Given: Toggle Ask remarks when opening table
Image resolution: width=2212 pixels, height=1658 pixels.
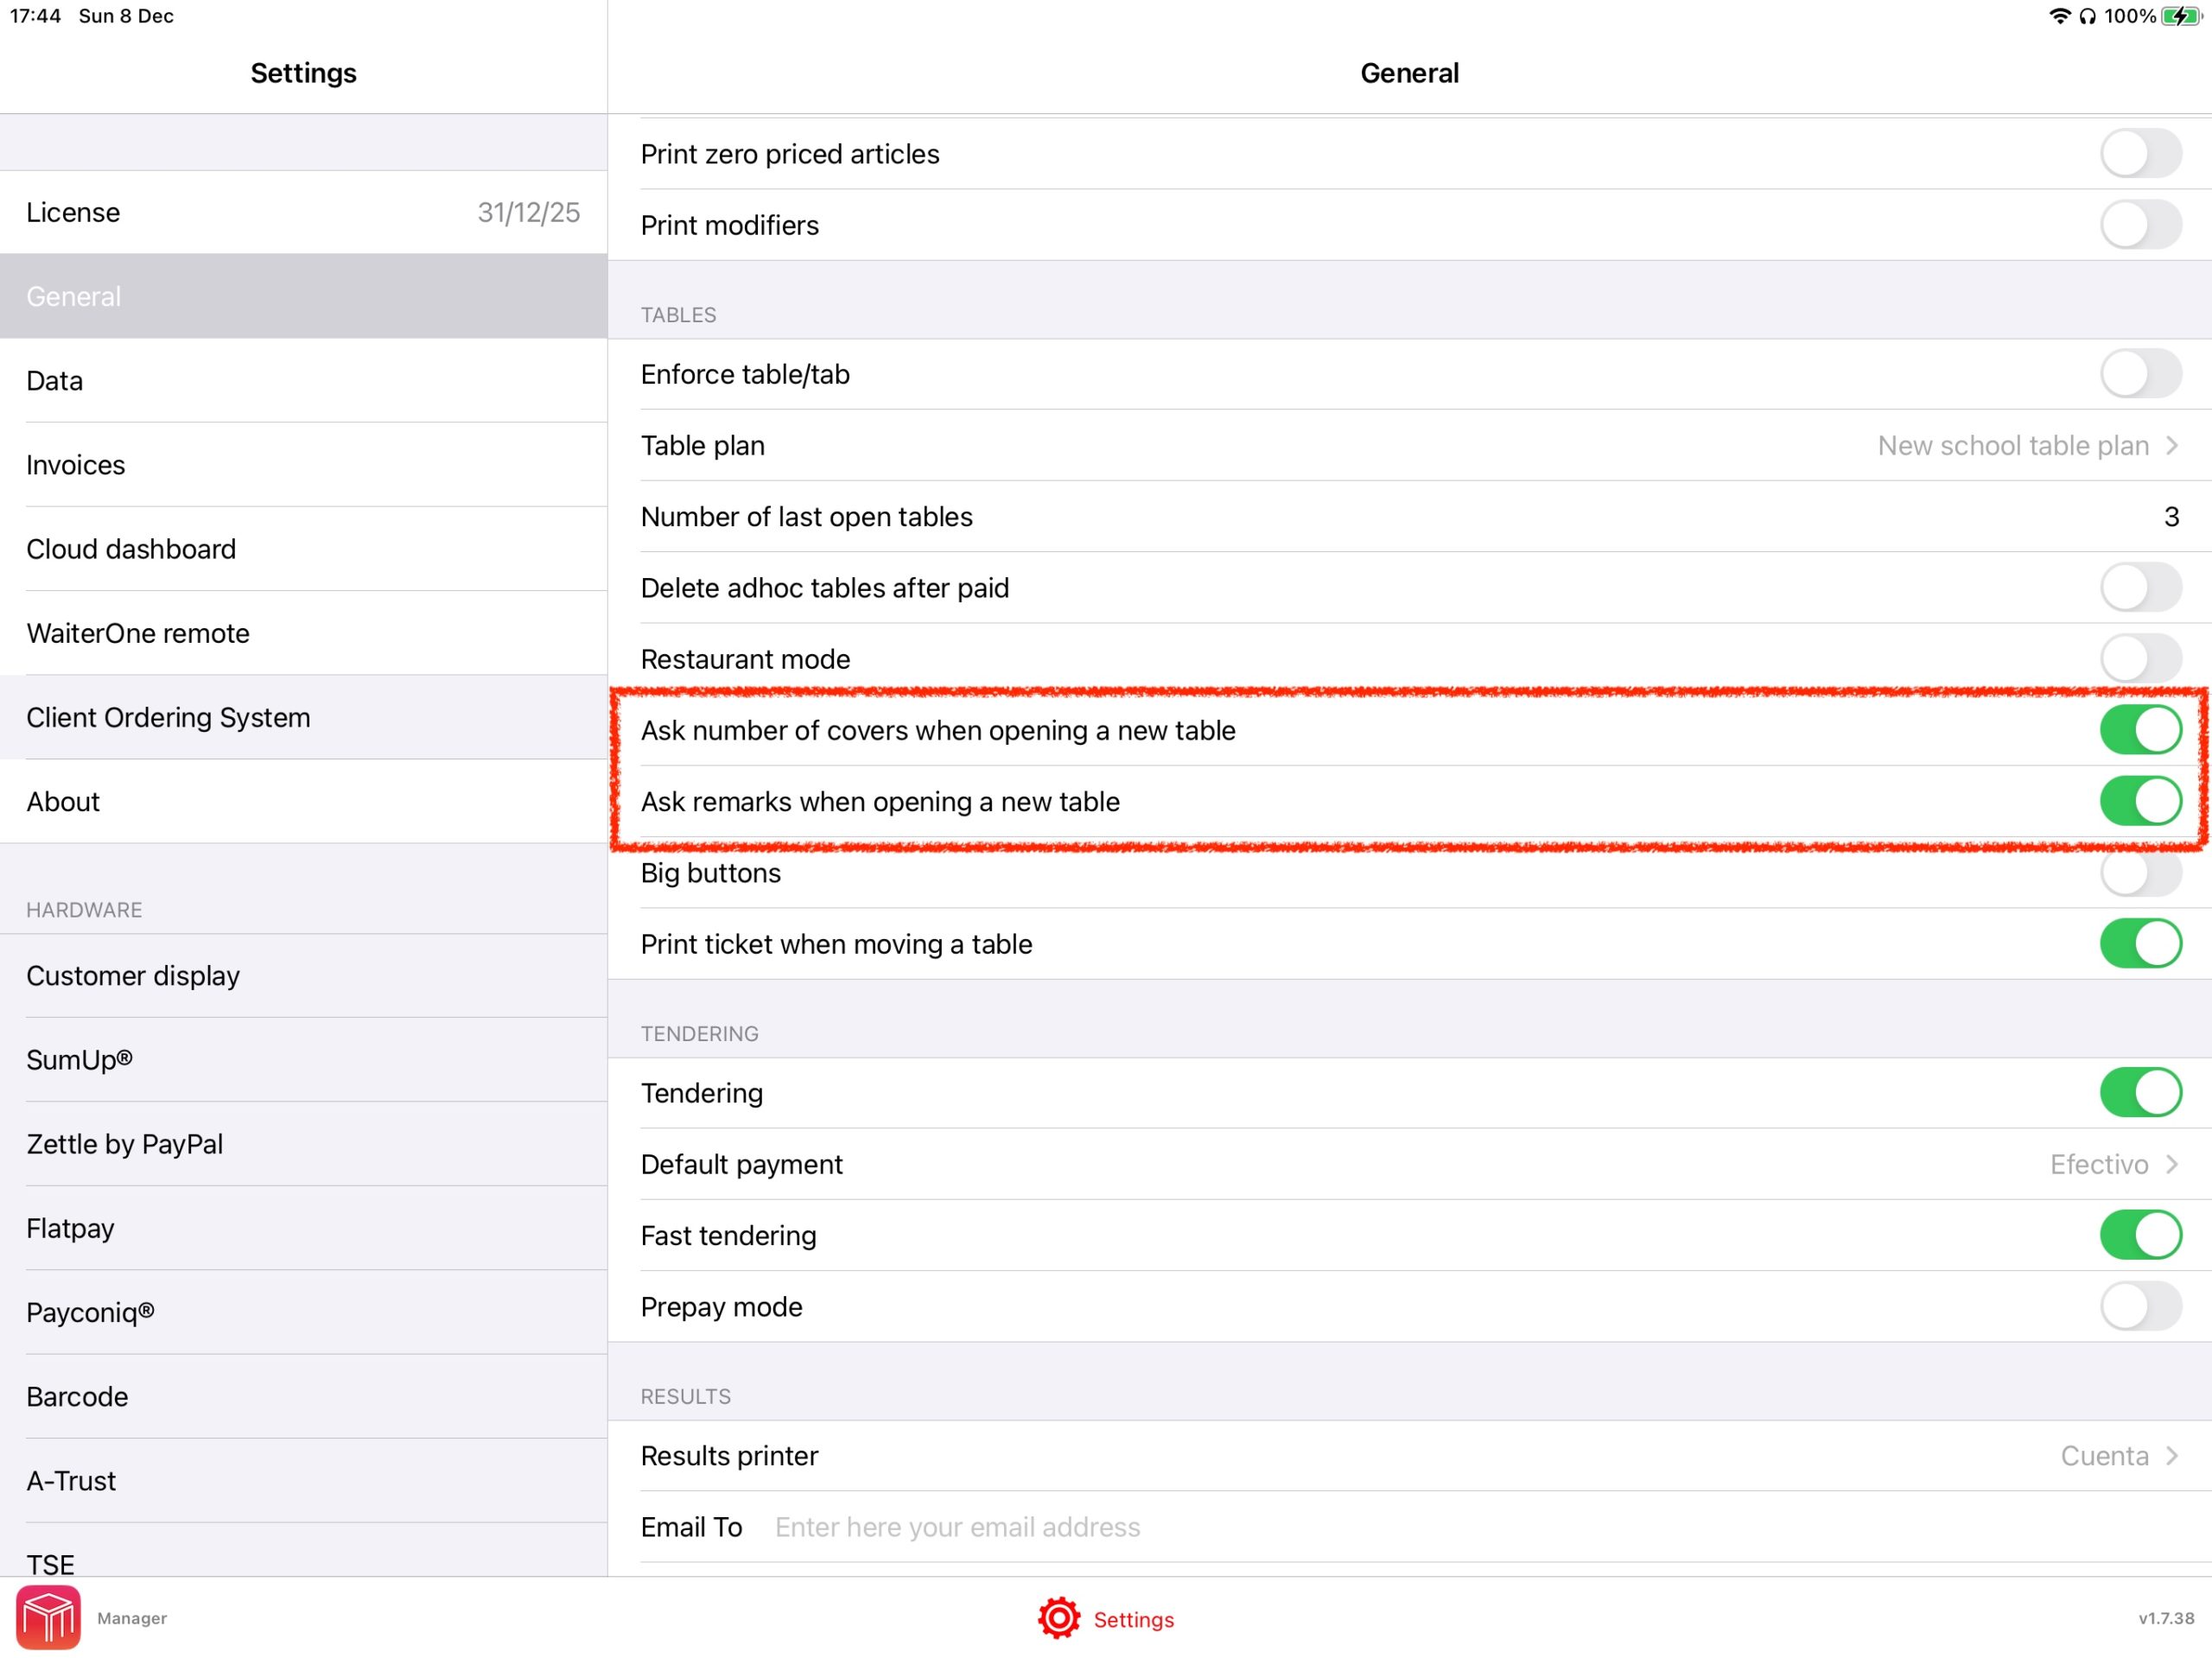Looking at the screenshot, I should (x=2137, y=801).
